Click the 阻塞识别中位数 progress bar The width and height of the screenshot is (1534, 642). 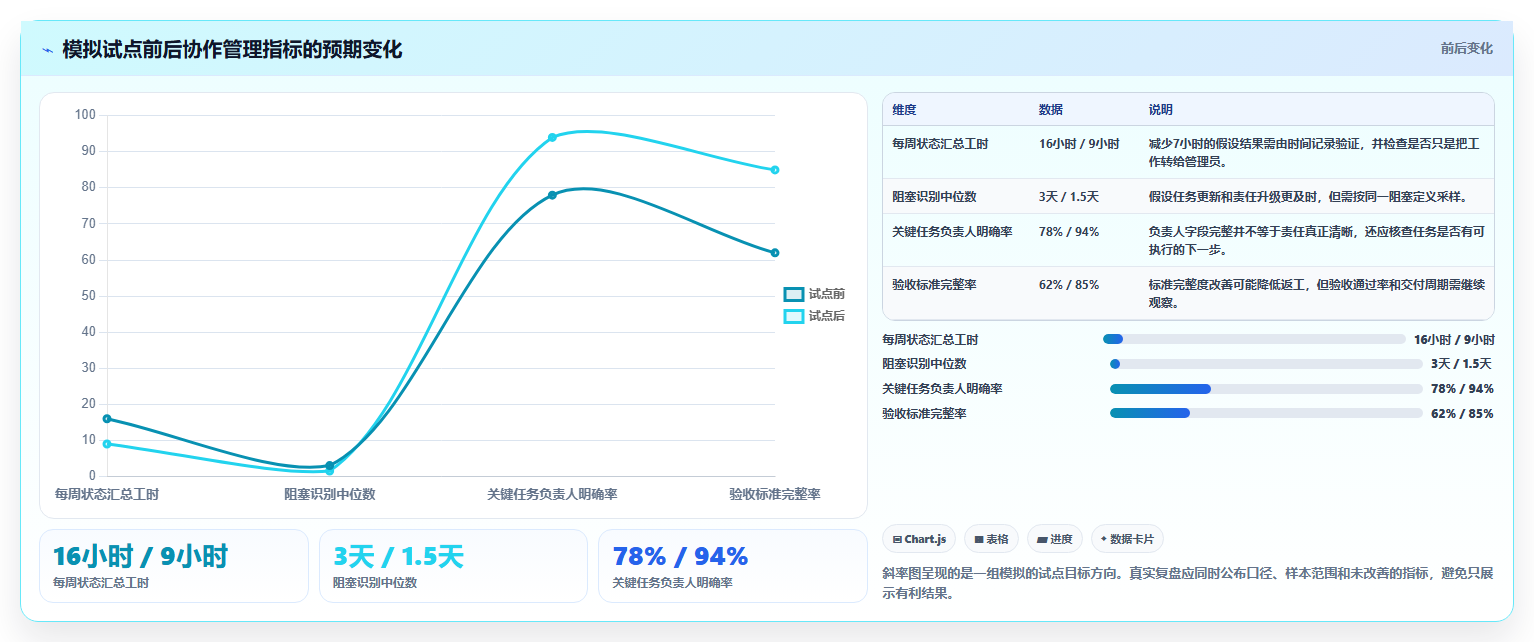click(1266, 364)
